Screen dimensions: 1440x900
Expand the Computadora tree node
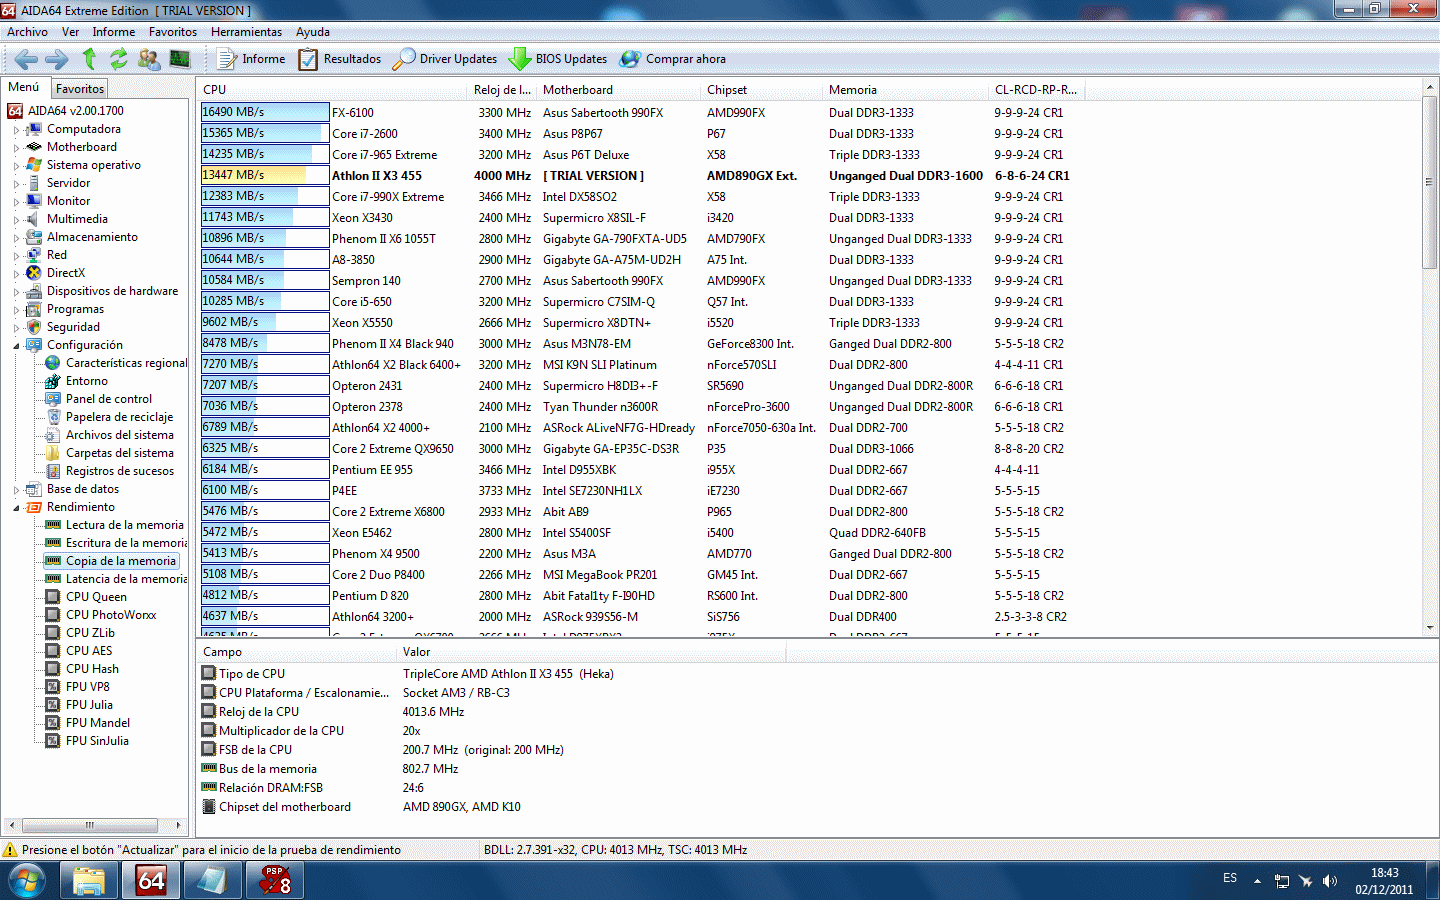point(16,130)
